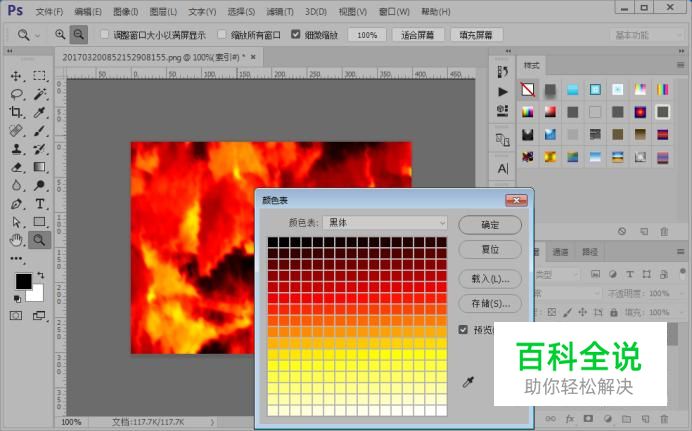The width and height of the screenshot is (692, 431).
Task: Select the Path Selection tool
Action: tap(16, 221)
